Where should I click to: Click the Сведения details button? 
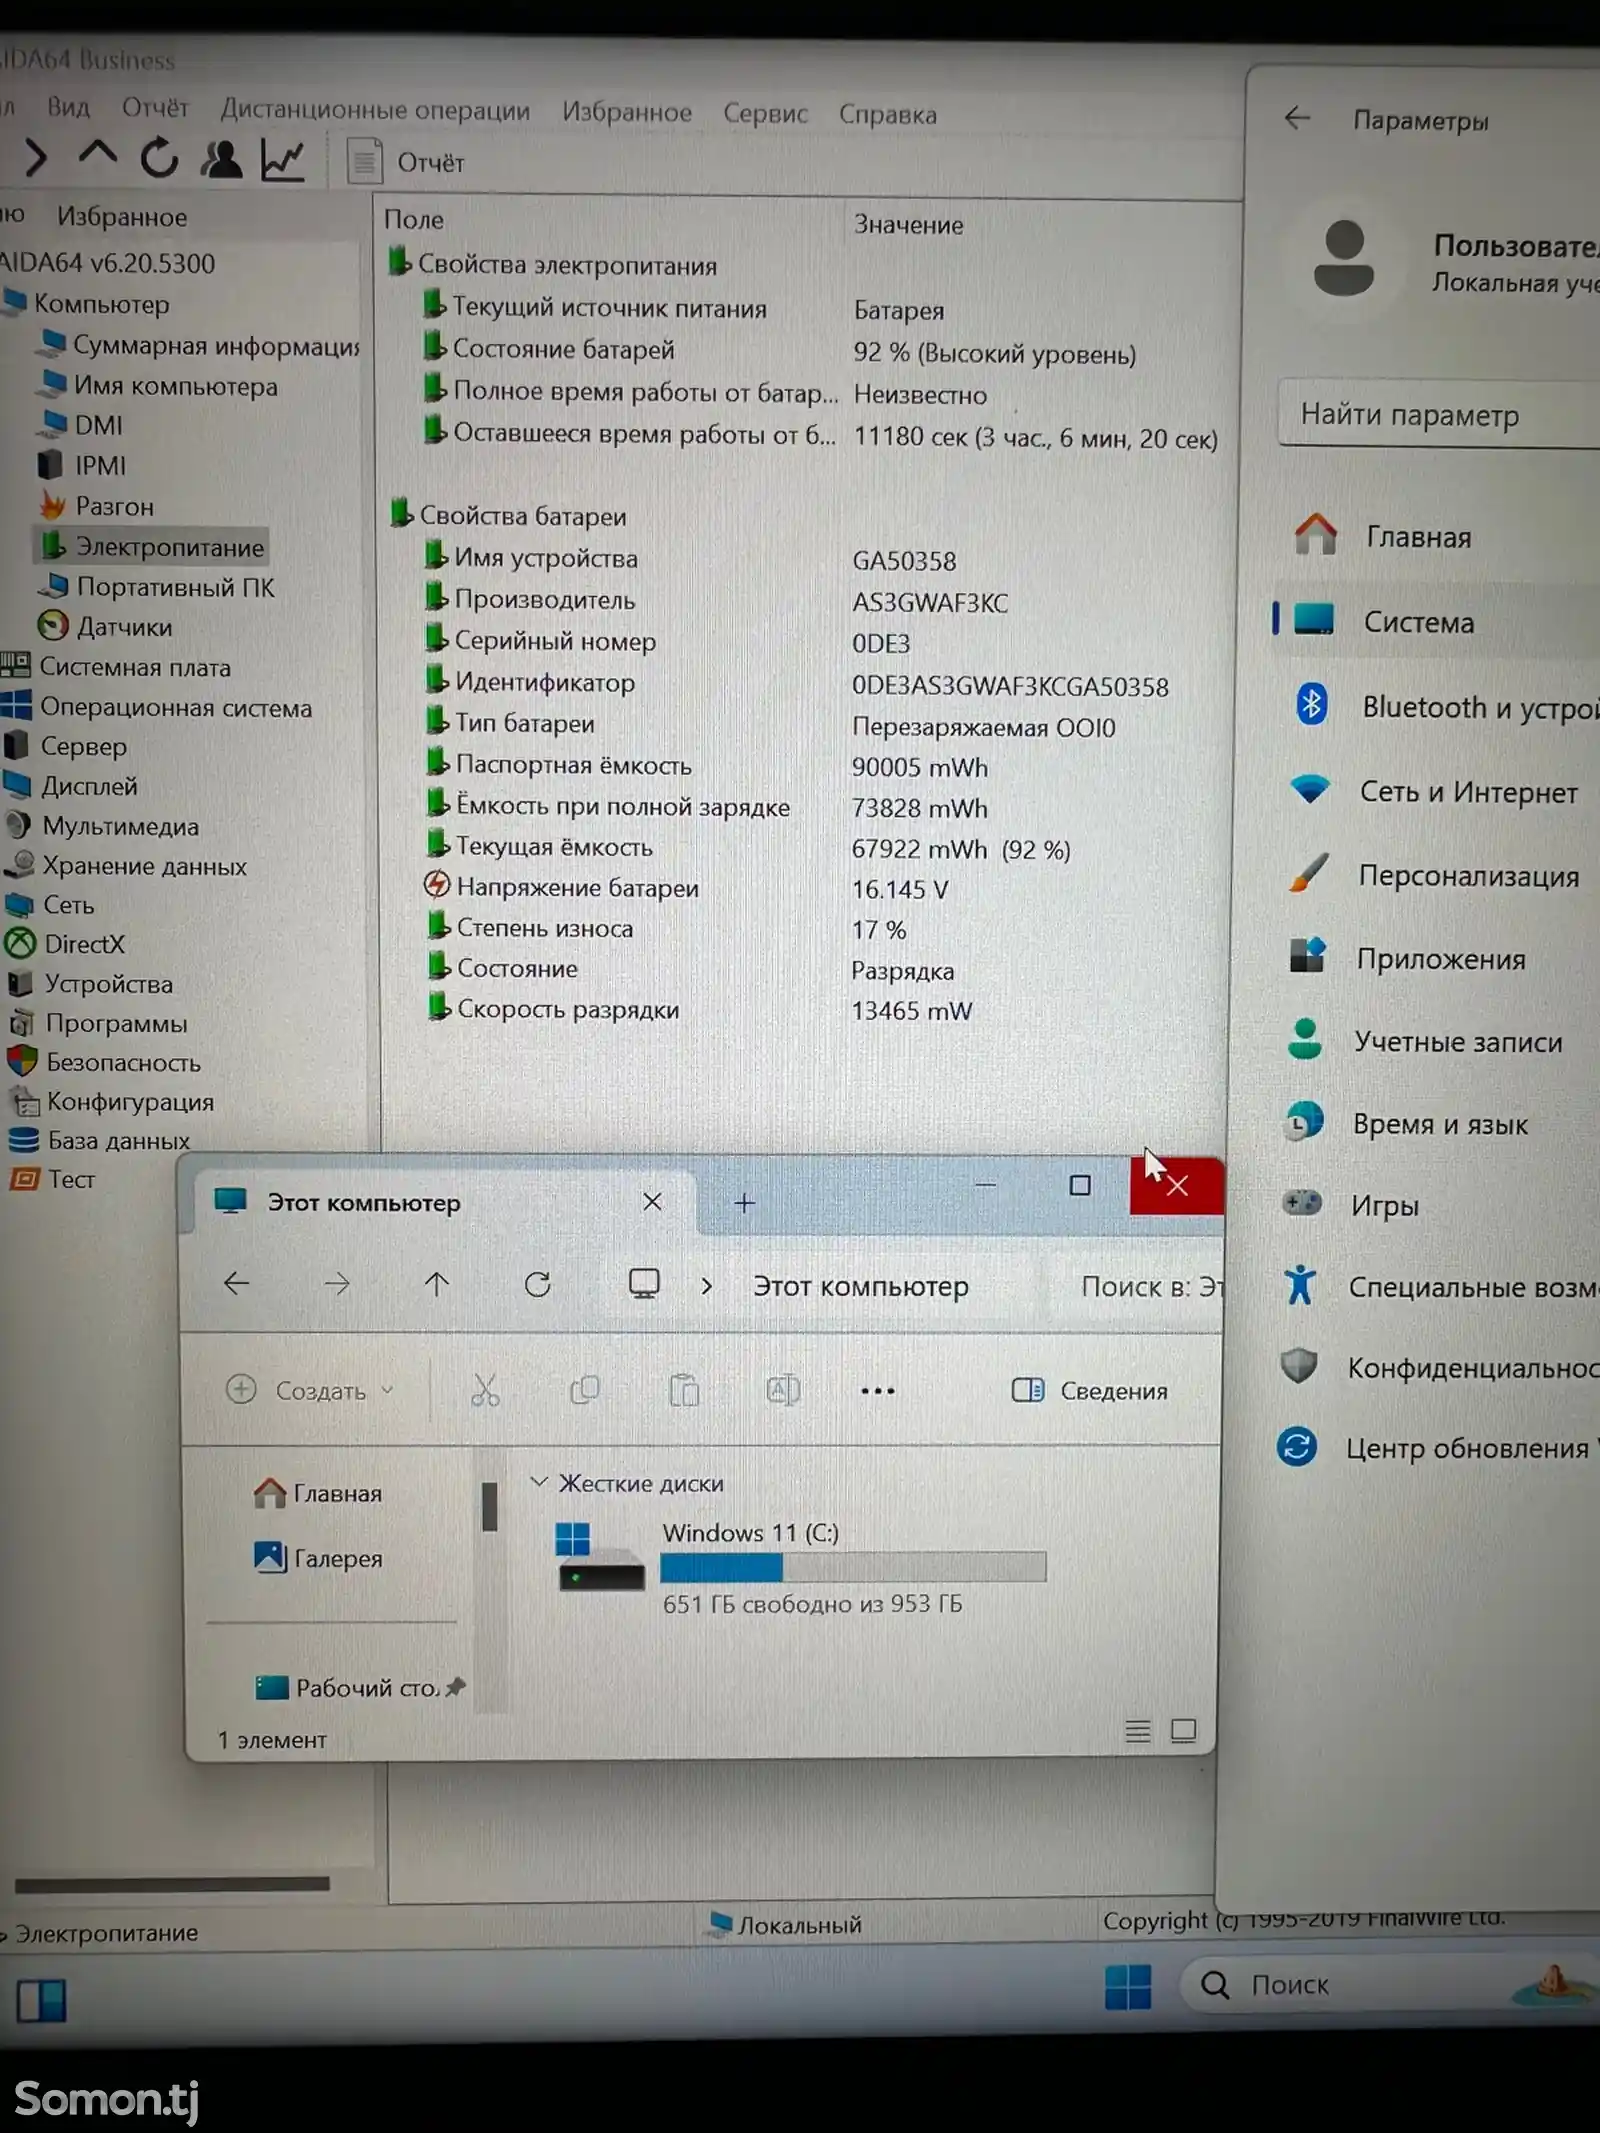1090,1391
